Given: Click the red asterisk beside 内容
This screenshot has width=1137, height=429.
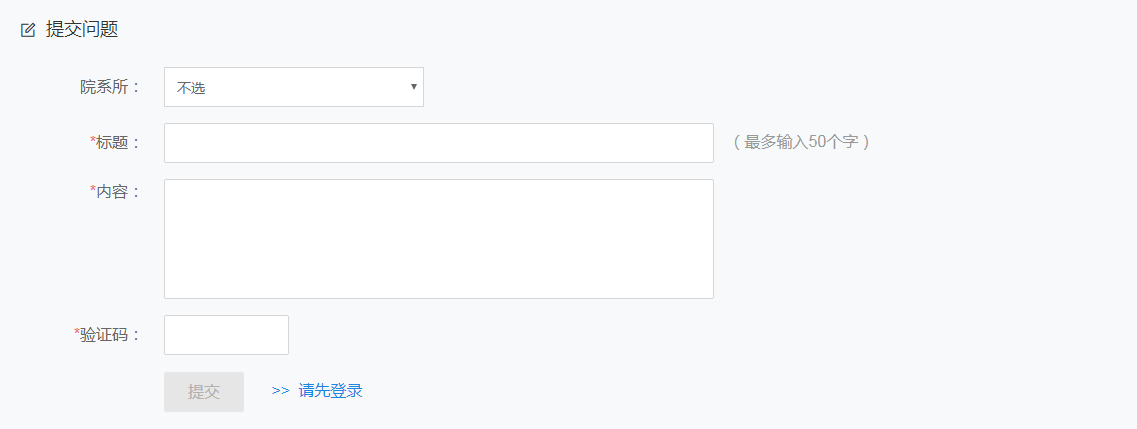Looking at the screenshot, I should pos(92,189).
